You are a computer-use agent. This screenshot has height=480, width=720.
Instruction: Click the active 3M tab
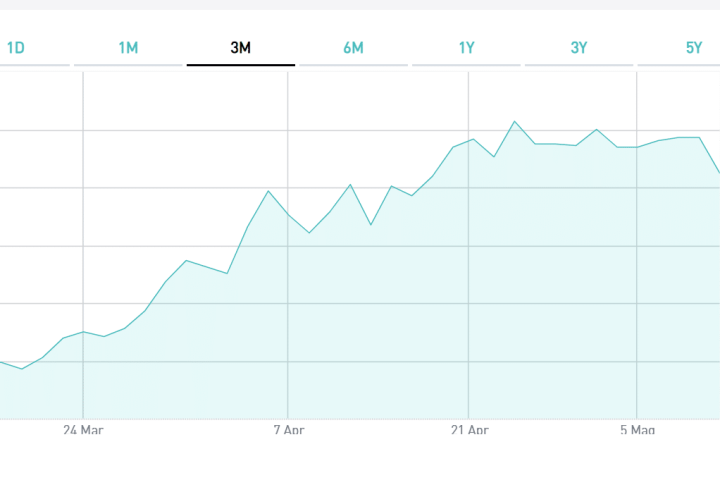(240, 48)
